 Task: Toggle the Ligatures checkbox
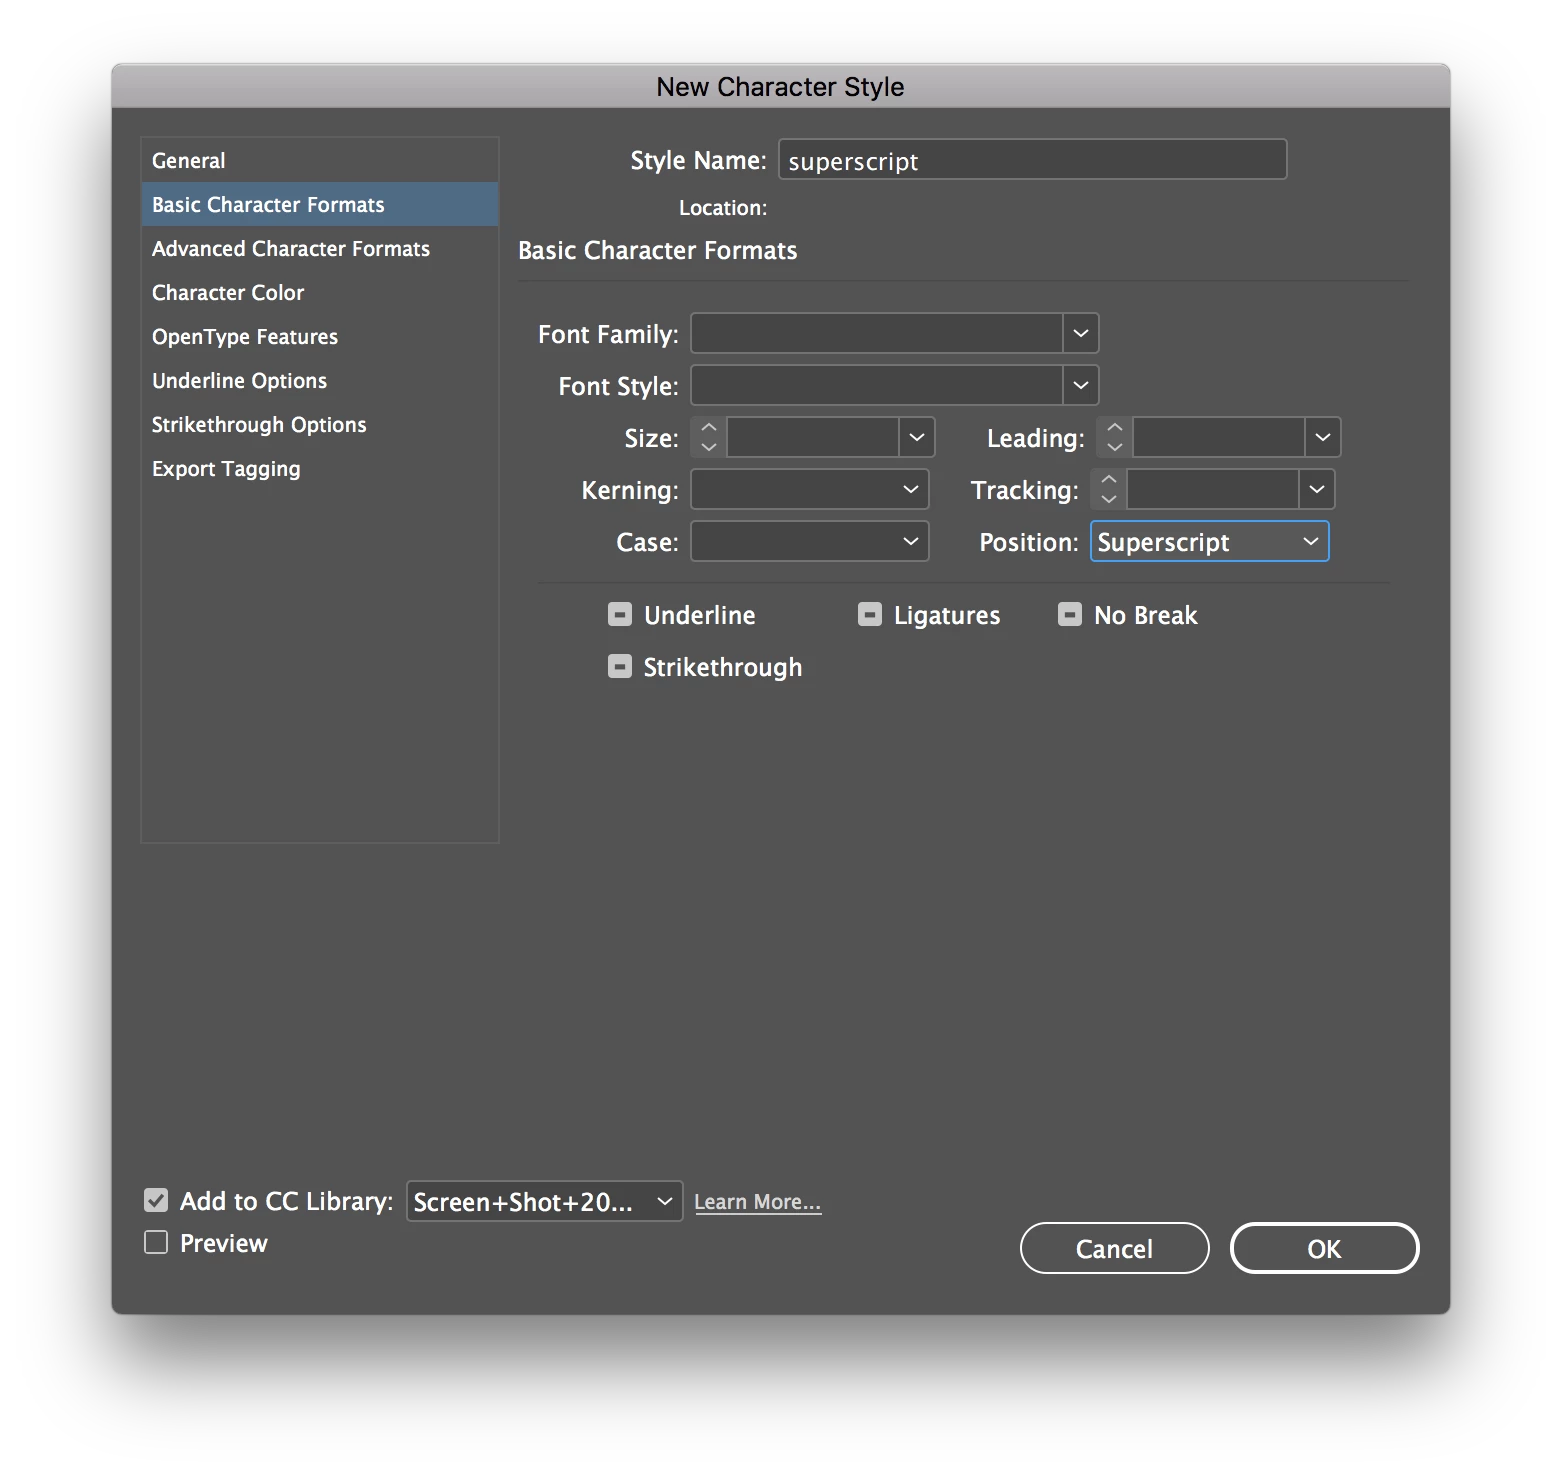[870, 614]
